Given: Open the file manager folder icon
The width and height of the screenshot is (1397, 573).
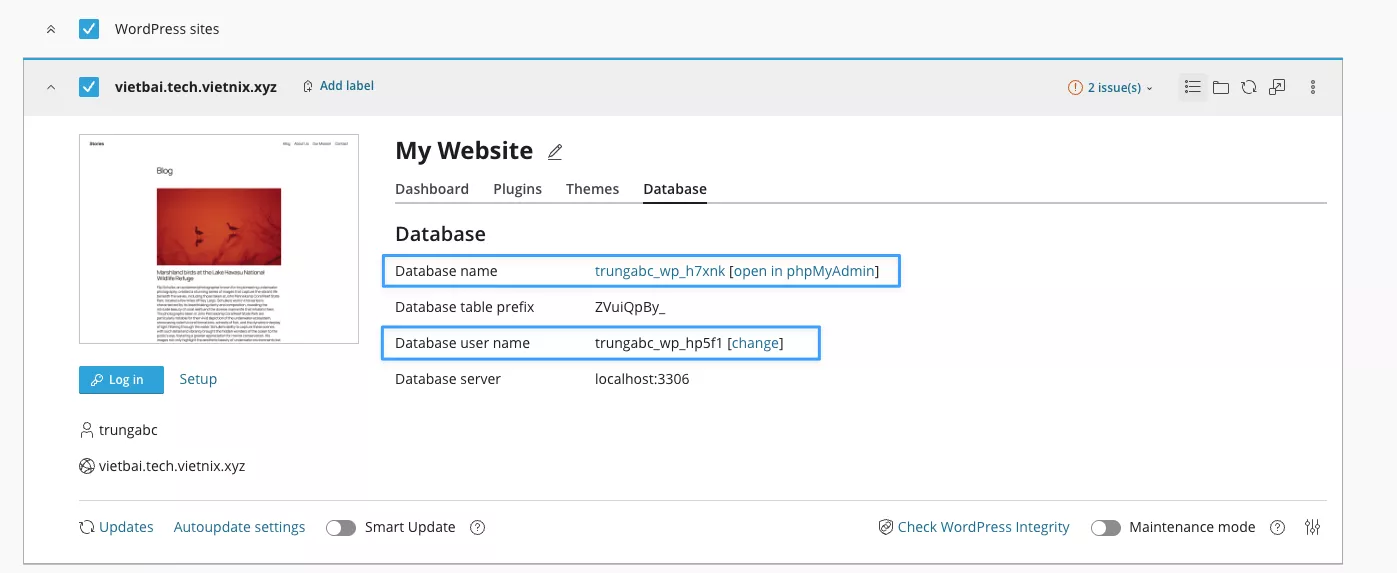Looking at the screenshot, I should (x=1221, y=87).
